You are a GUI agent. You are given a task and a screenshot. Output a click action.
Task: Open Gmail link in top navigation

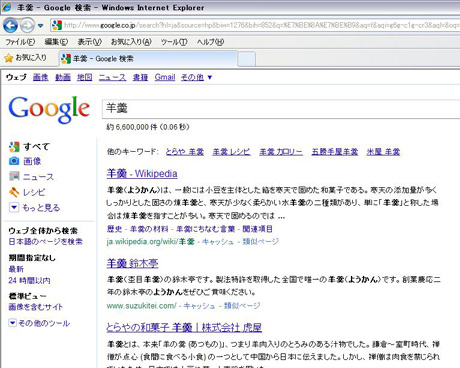click(165, 77)
